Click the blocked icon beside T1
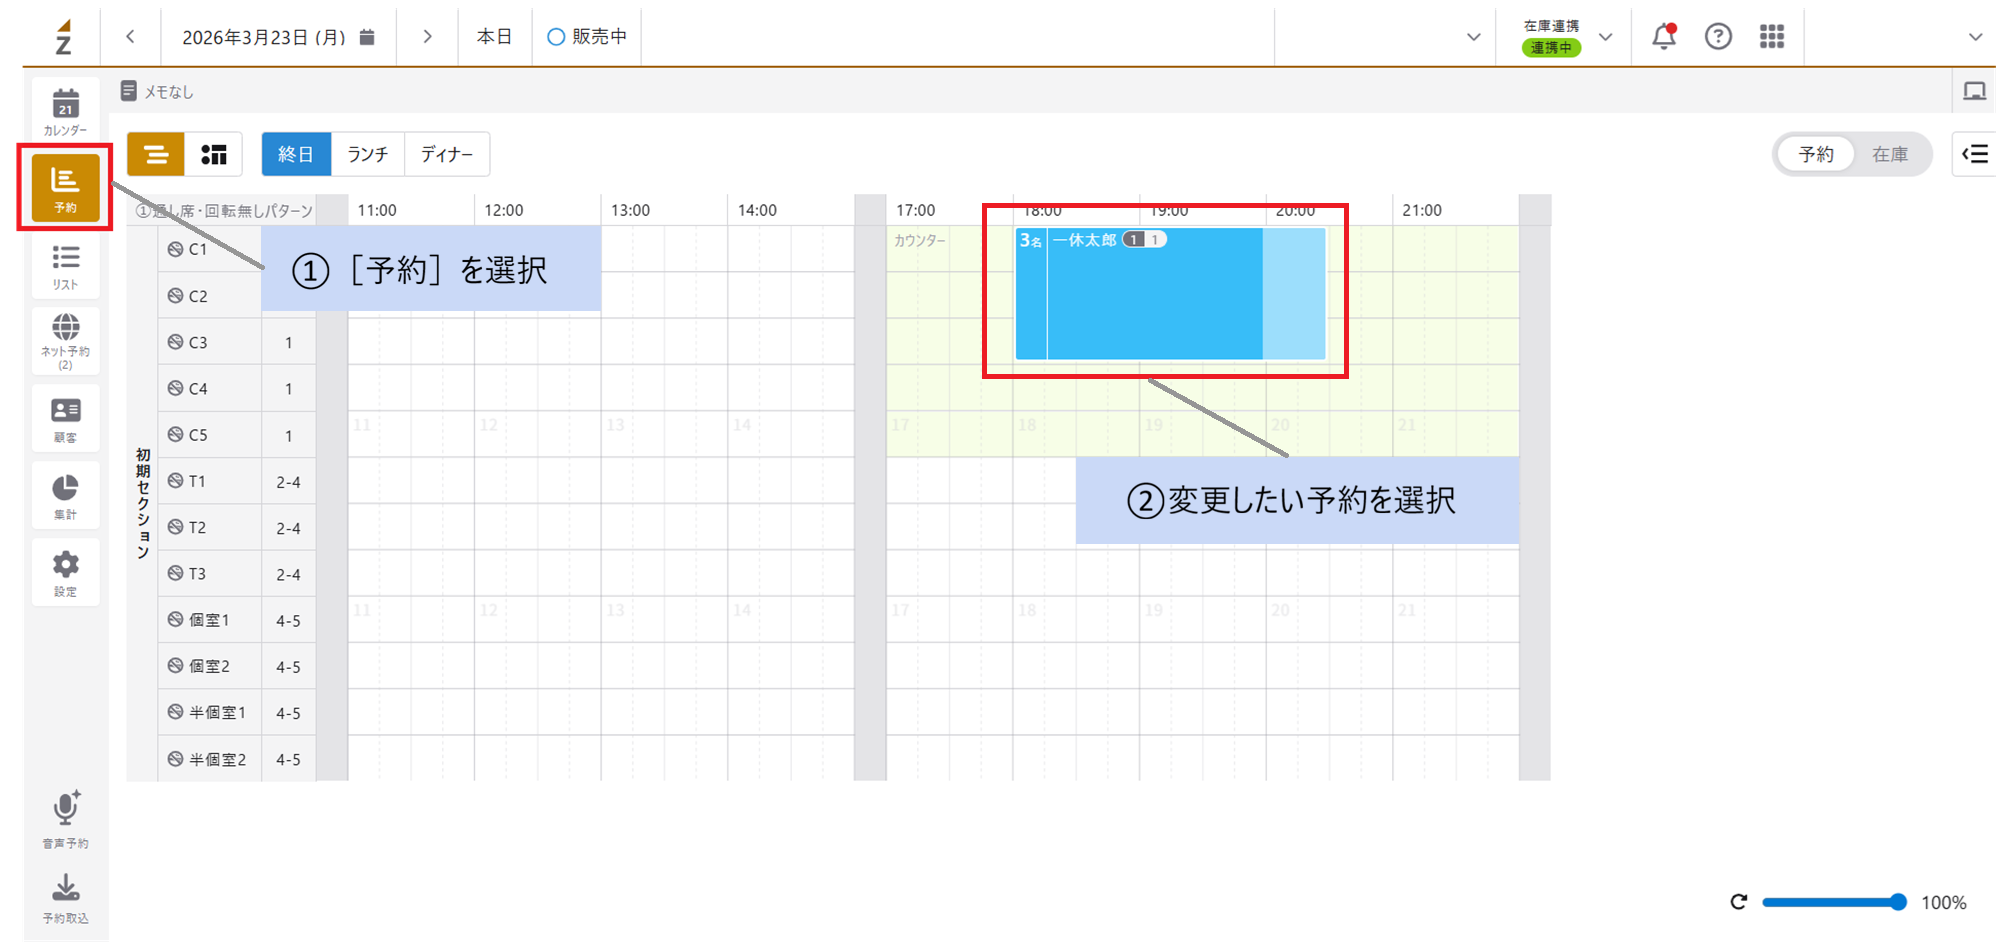 (175, 481)
